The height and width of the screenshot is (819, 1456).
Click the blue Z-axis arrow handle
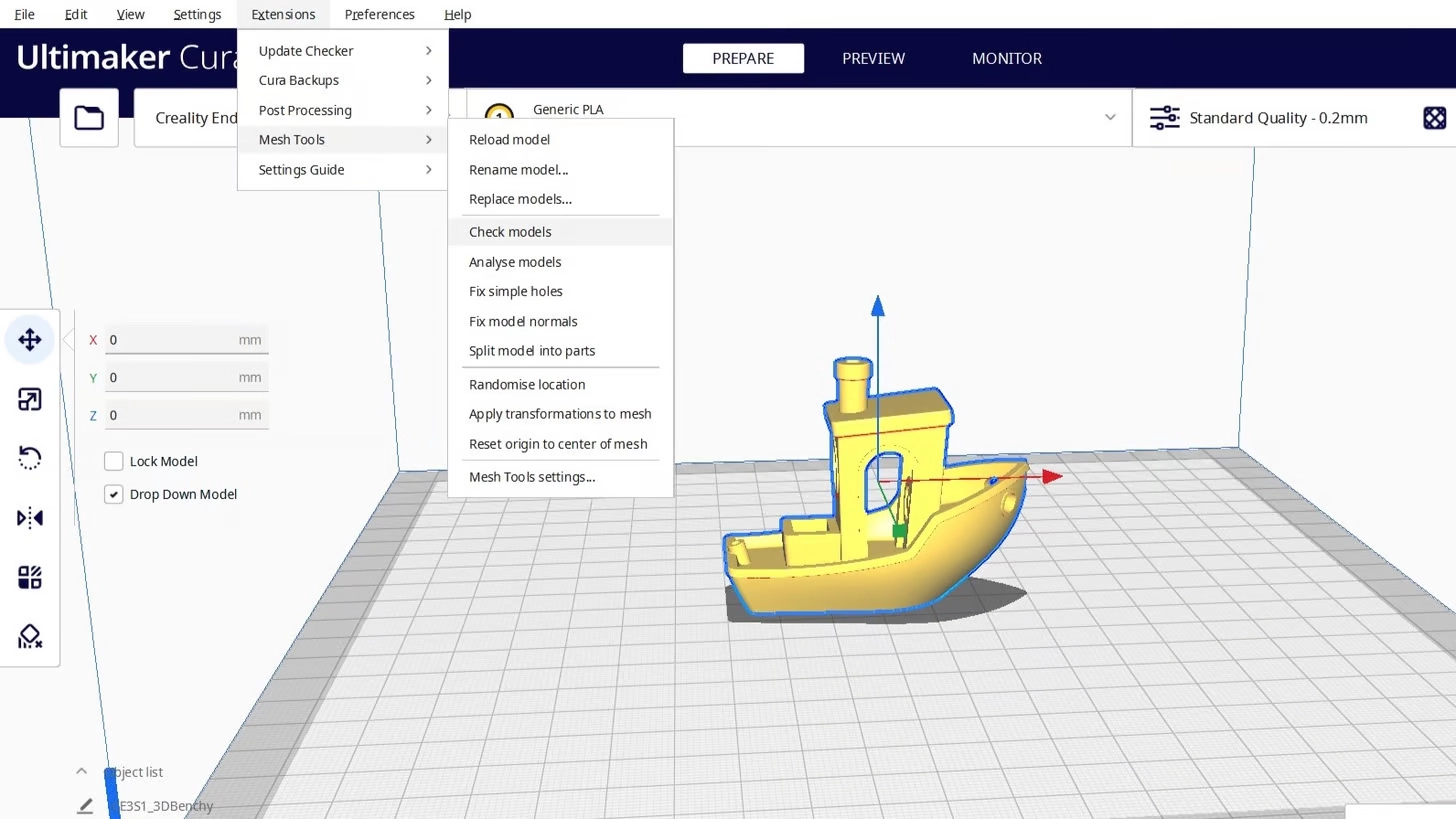[877, 306]
